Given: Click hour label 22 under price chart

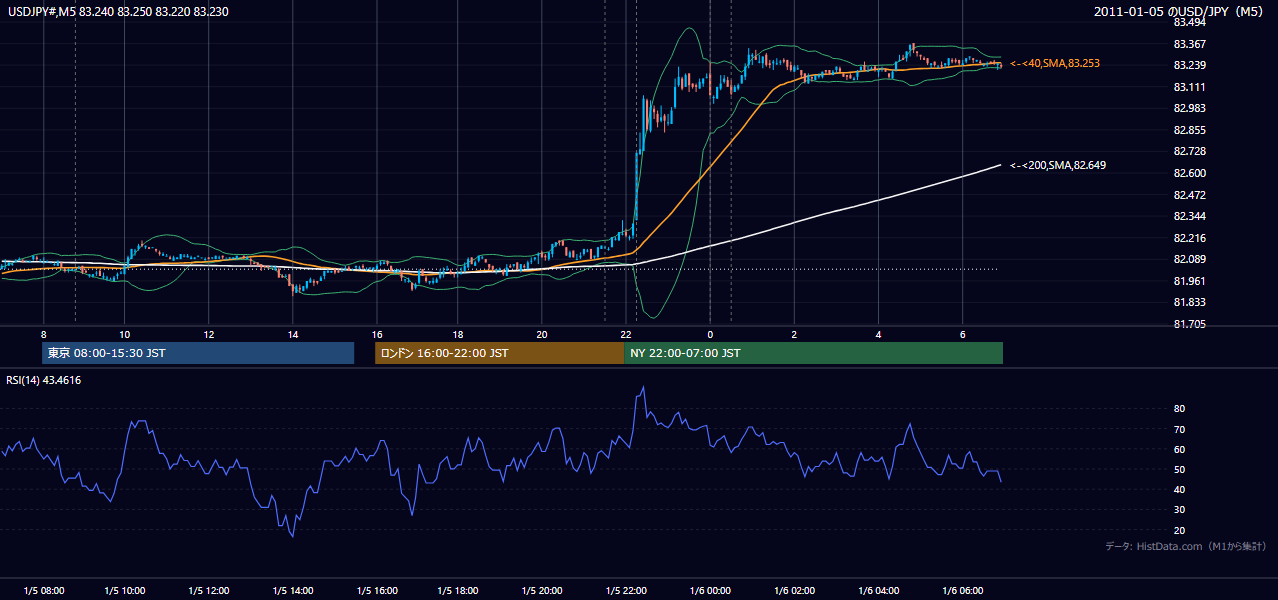Looking at the screenshot, I should click(626, 333).
